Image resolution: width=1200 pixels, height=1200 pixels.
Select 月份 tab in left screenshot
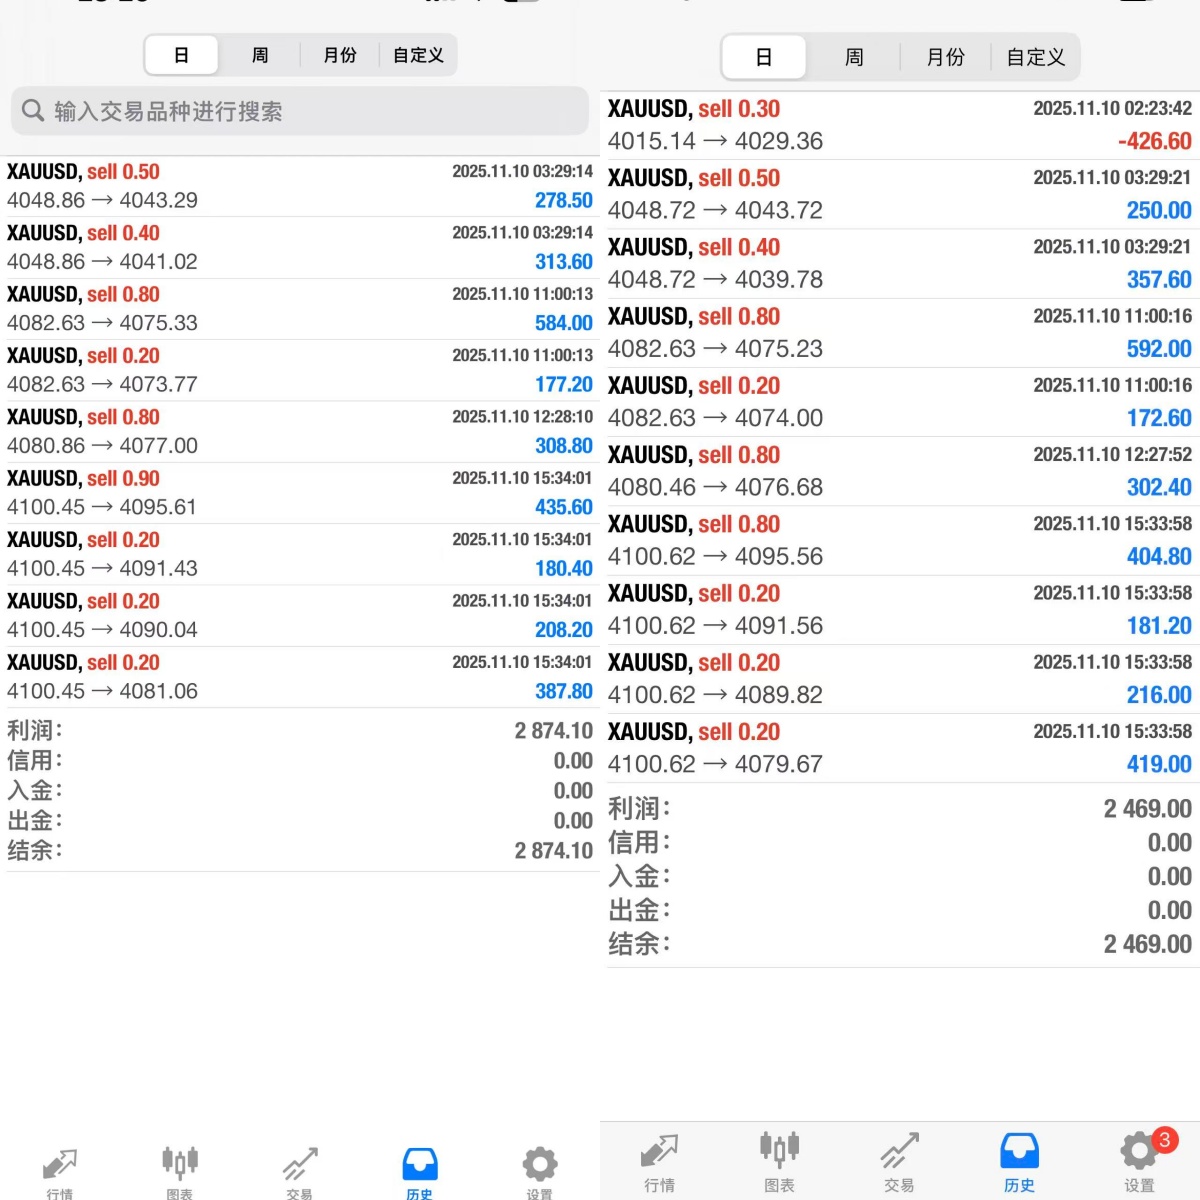pos(340,56)
